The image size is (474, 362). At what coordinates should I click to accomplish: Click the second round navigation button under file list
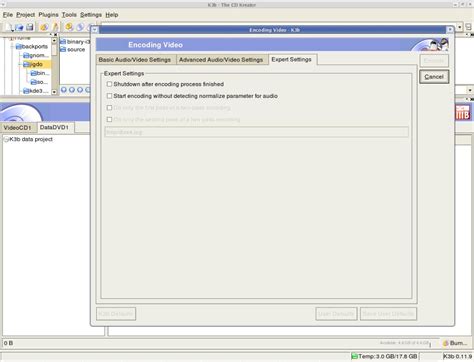click(72, 90)
